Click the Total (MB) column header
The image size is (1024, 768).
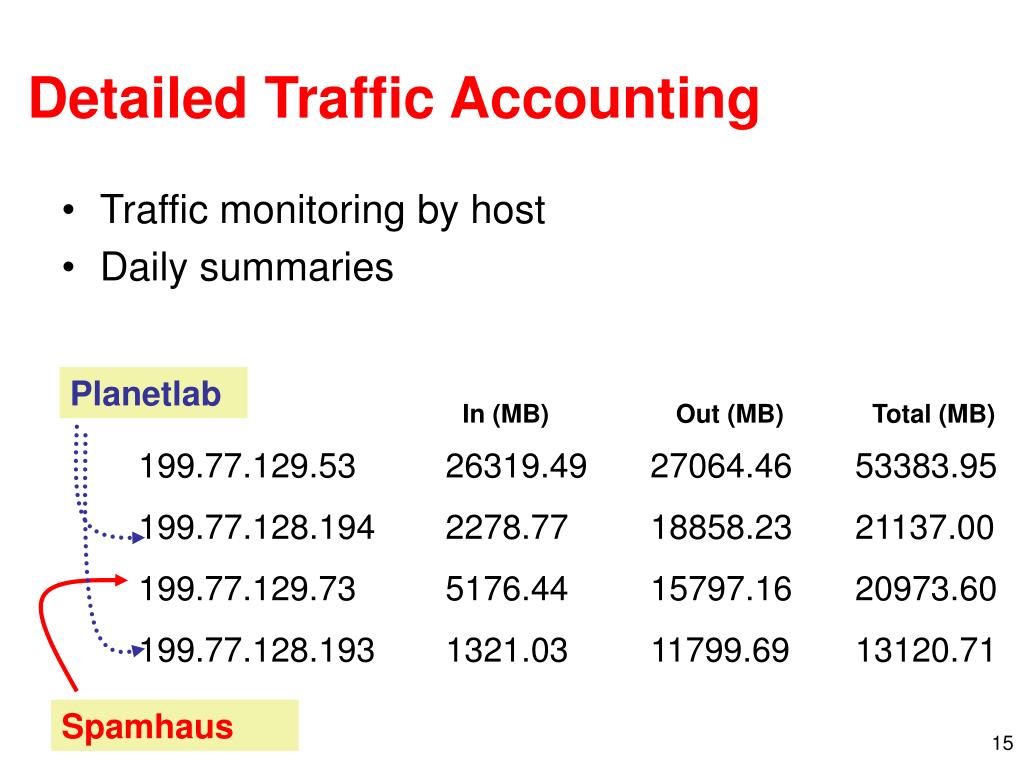(934, 414)
